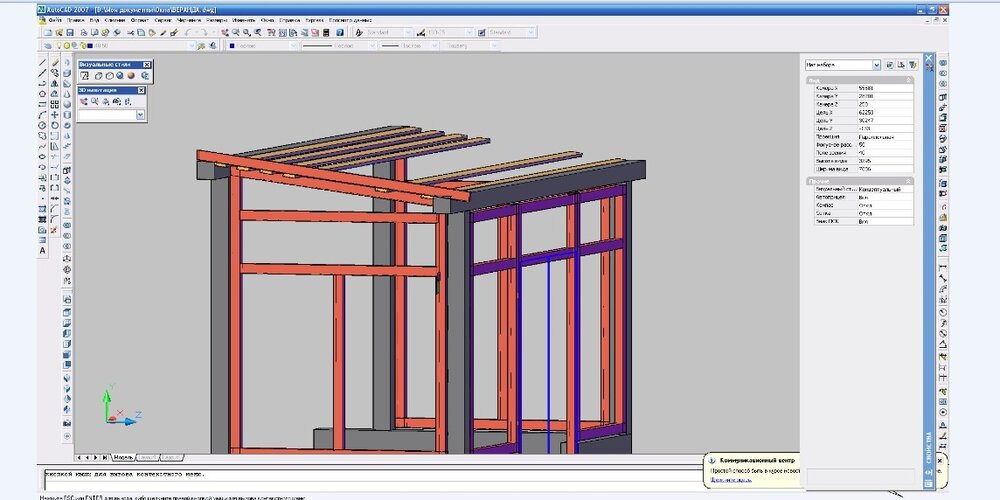This screenshot has height=500, width=1000.
Task: Expand the 'No selection' object dropdown in Properties
Action: [x=876, y=64]
